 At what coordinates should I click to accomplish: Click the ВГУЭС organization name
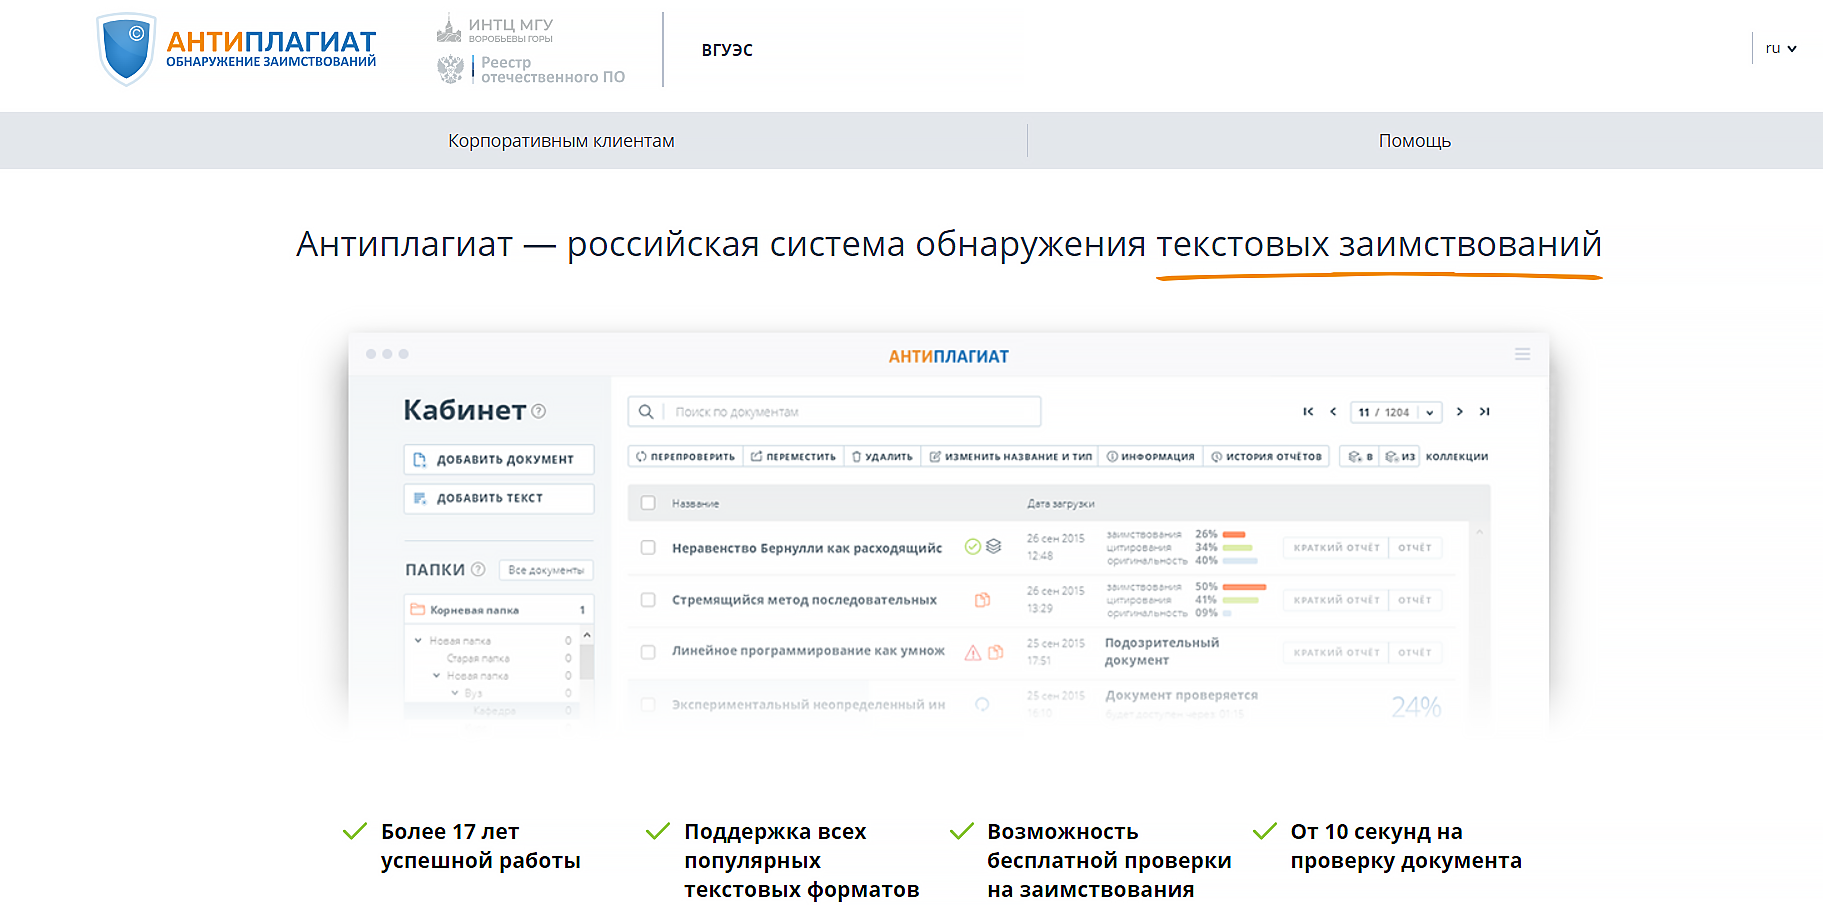coord(727,50)
